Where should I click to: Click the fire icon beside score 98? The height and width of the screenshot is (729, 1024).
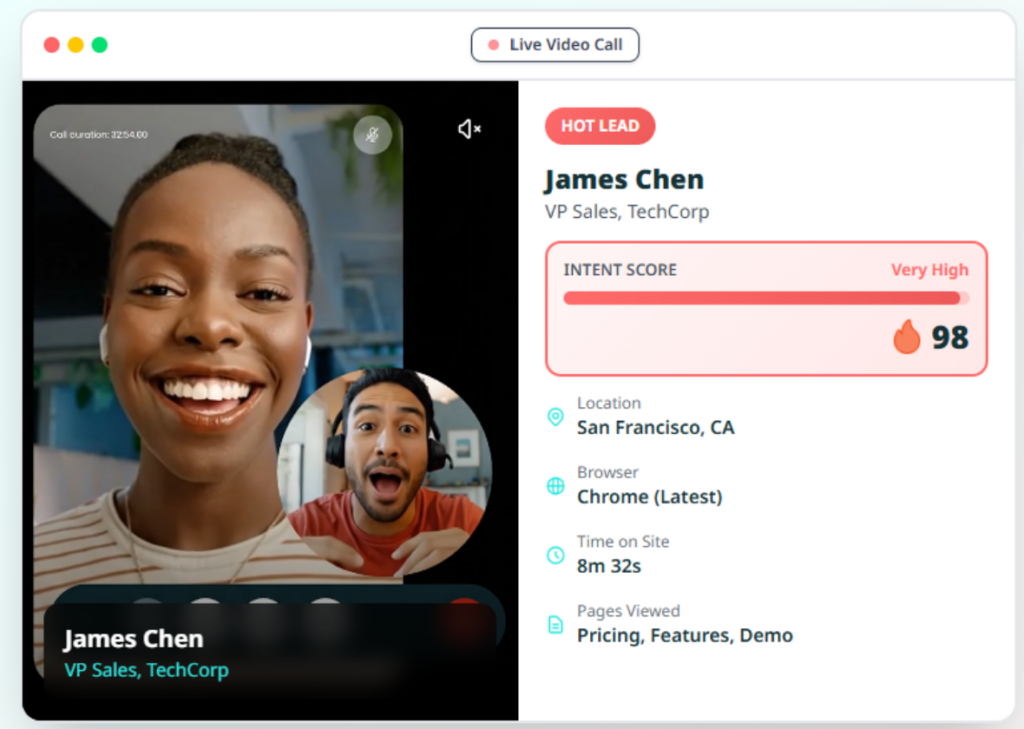pos(906,338)
